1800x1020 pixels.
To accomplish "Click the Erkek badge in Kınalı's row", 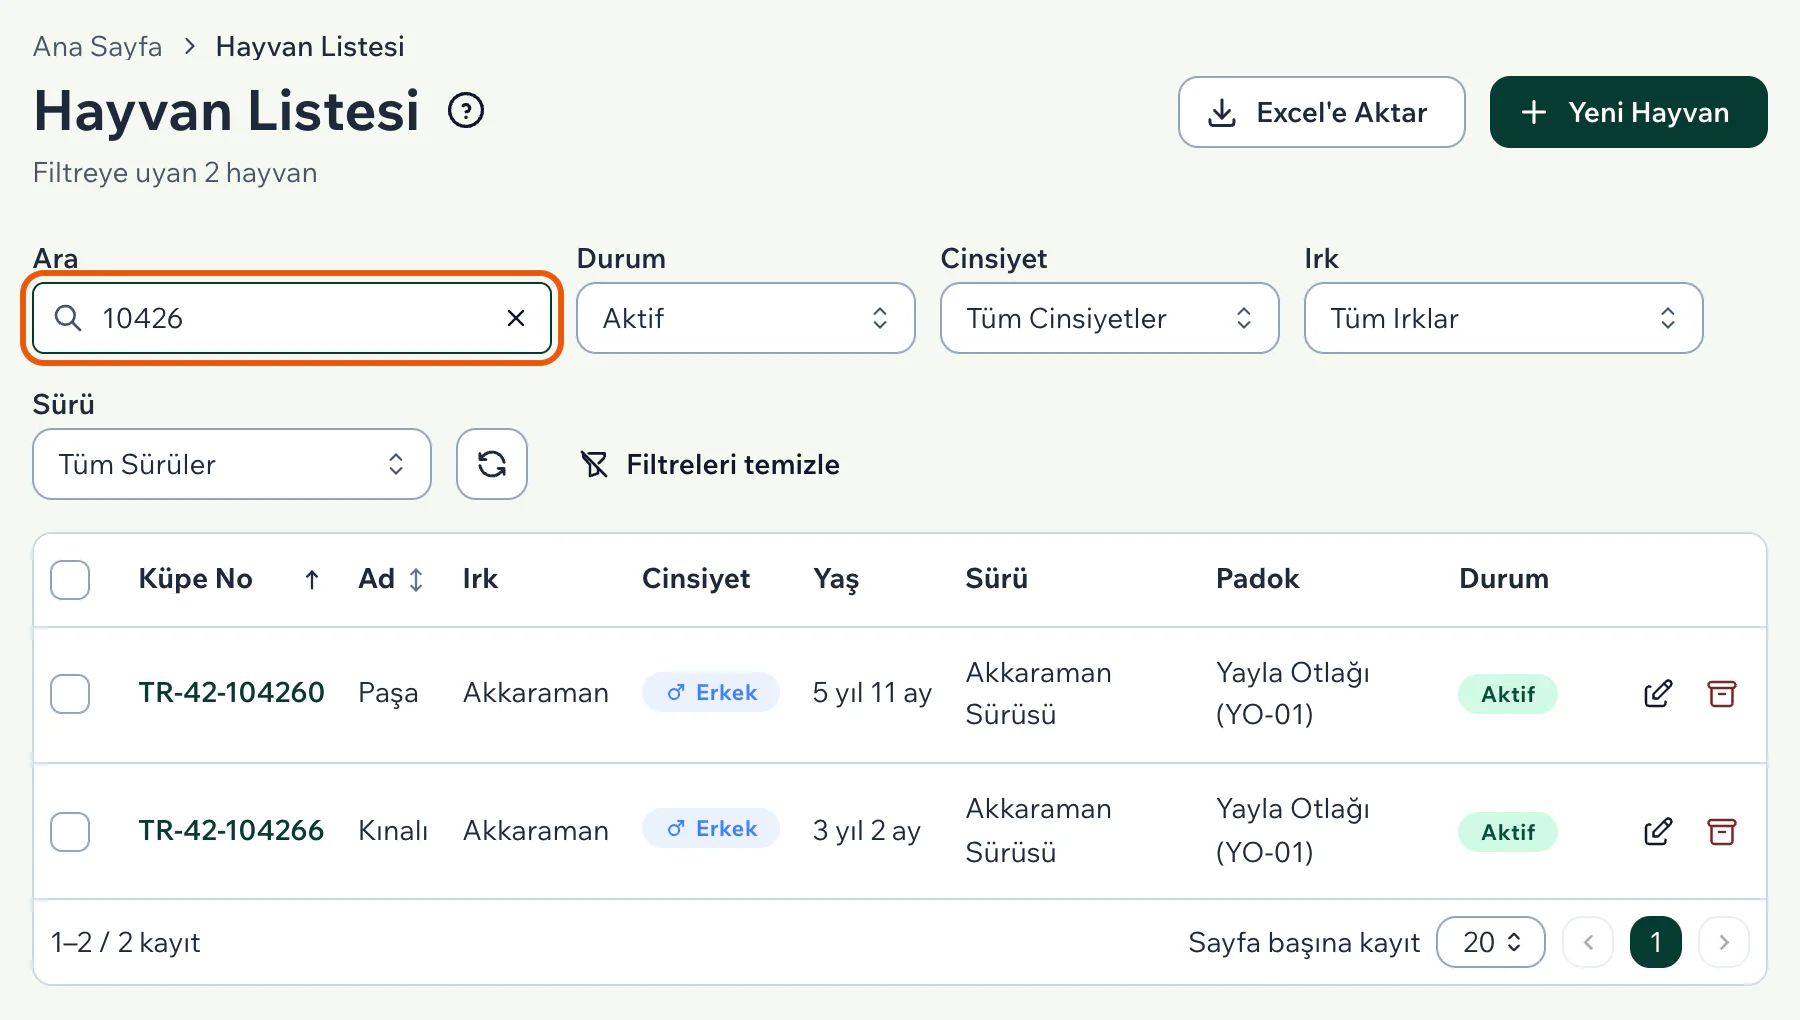I will pyautogui.click(x=711, y=828).
